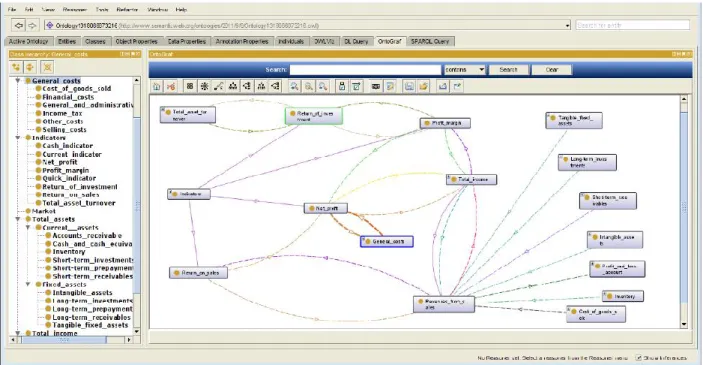Collapse the General_costs tree node
The image size is (703, 365).
18,81
